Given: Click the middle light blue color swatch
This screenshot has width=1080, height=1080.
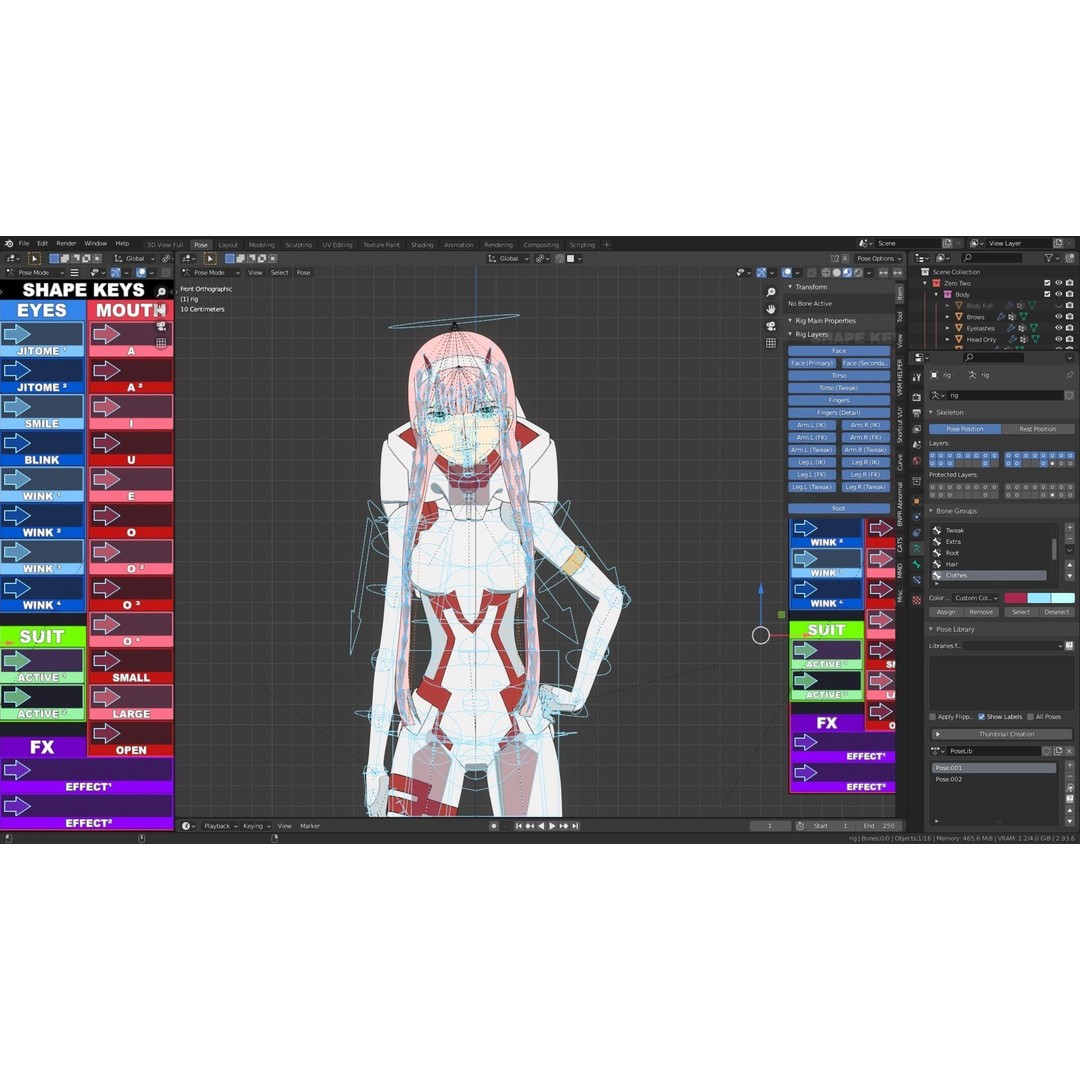Looking at the screenshot, I should [1039, 598].
